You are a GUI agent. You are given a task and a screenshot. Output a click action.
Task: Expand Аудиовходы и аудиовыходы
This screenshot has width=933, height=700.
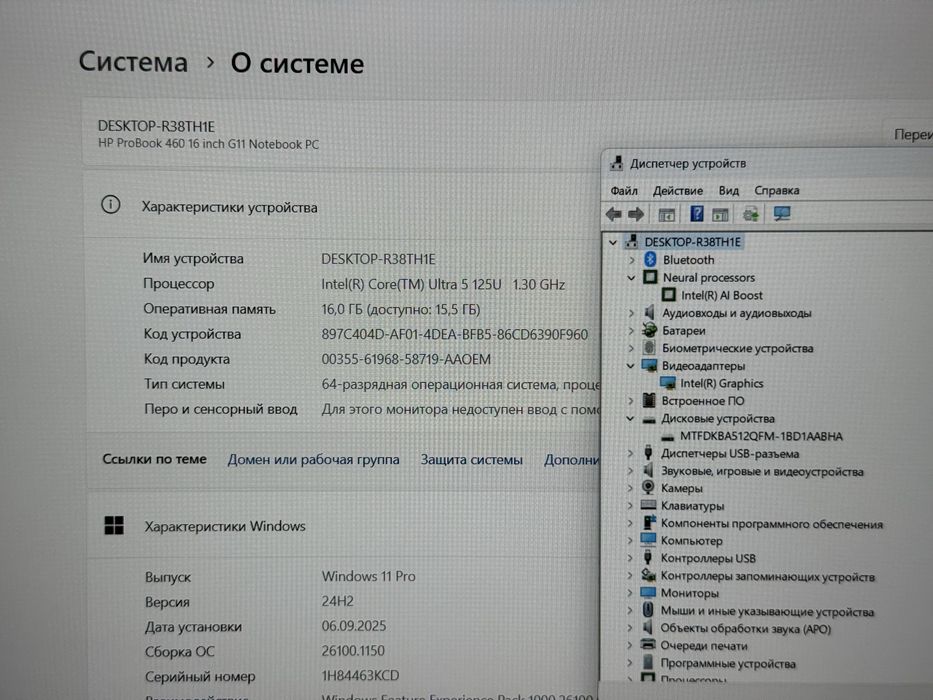coord(631,313)
